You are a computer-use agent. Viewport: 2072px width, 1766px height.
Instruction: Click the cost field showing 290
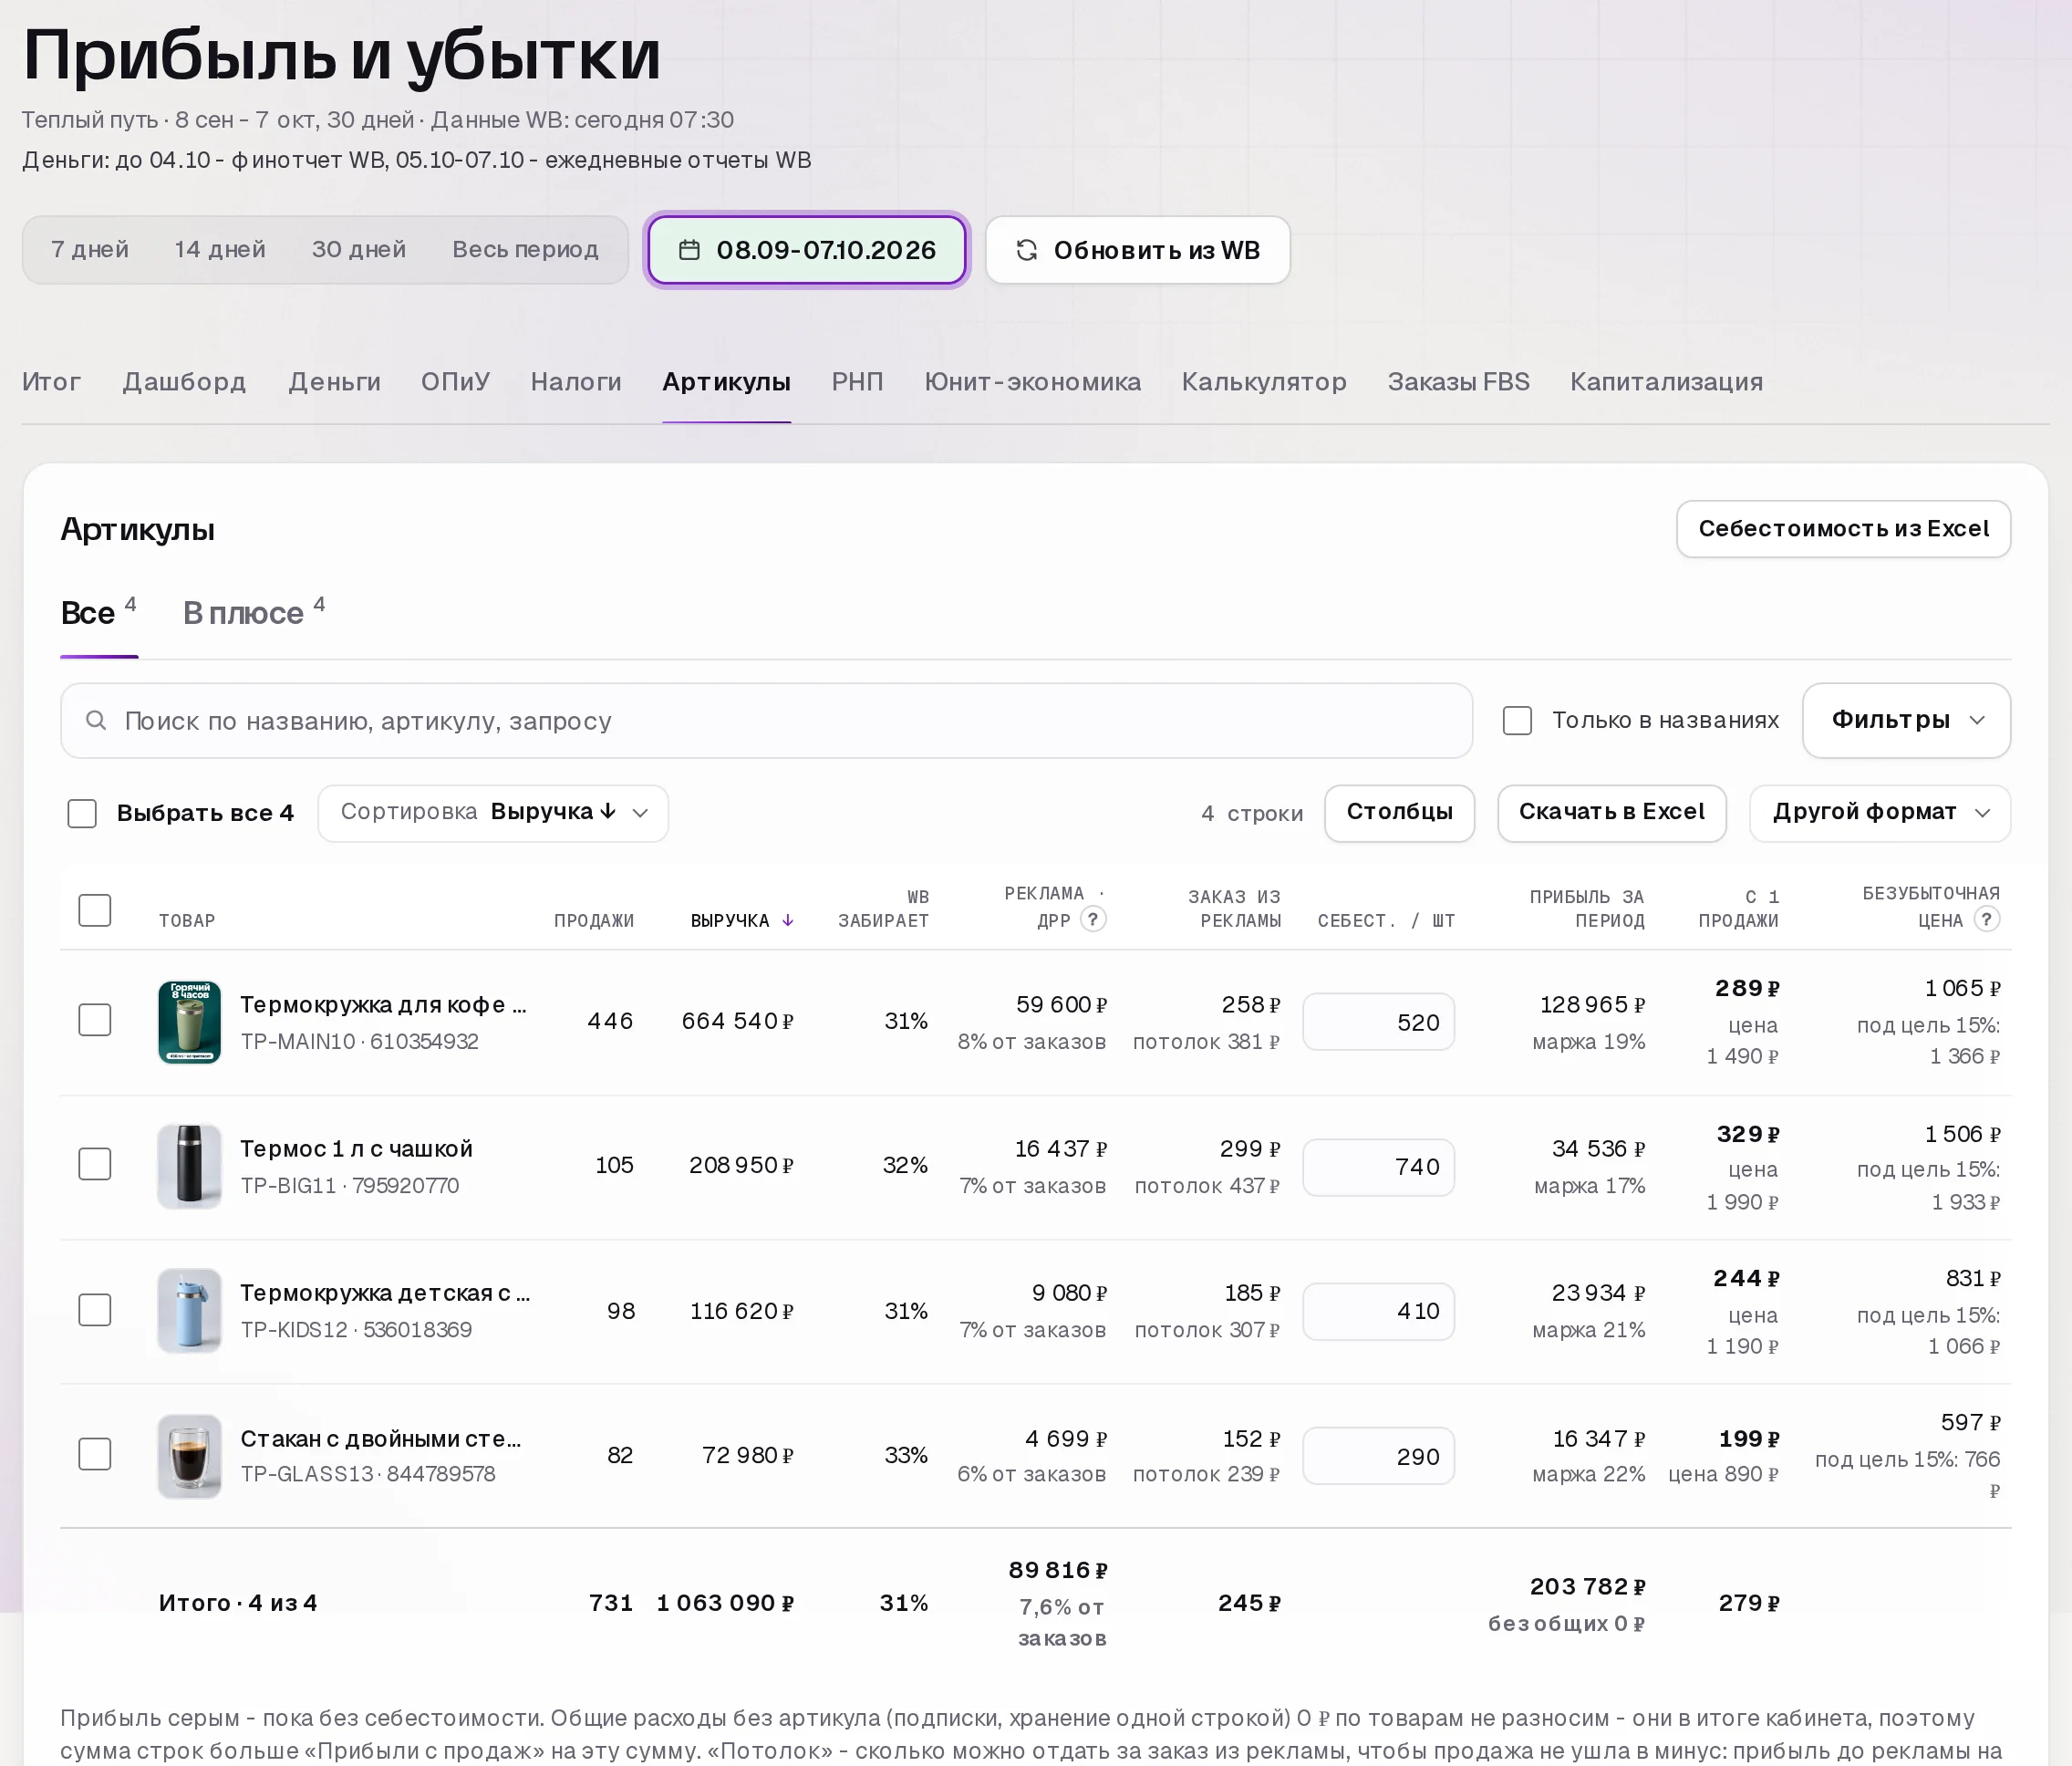tap(1378, 1455)
